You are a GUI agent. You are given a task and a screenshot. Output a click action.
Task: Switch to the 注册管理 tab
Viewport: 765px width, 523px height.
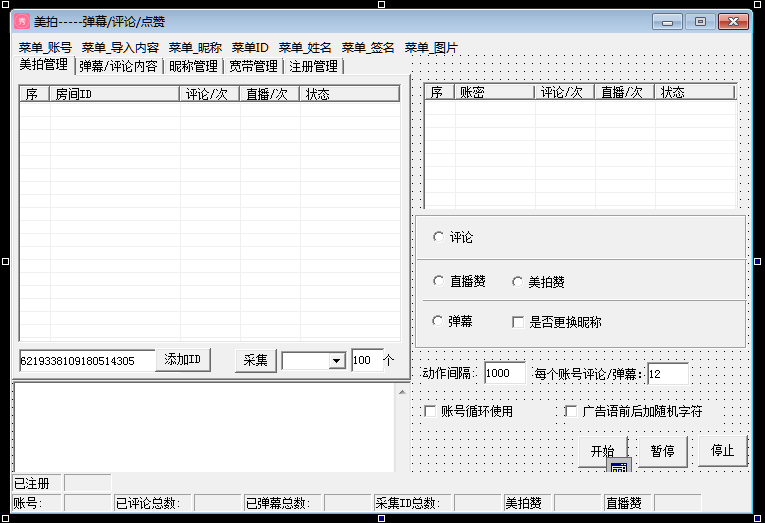click(314, 66)
